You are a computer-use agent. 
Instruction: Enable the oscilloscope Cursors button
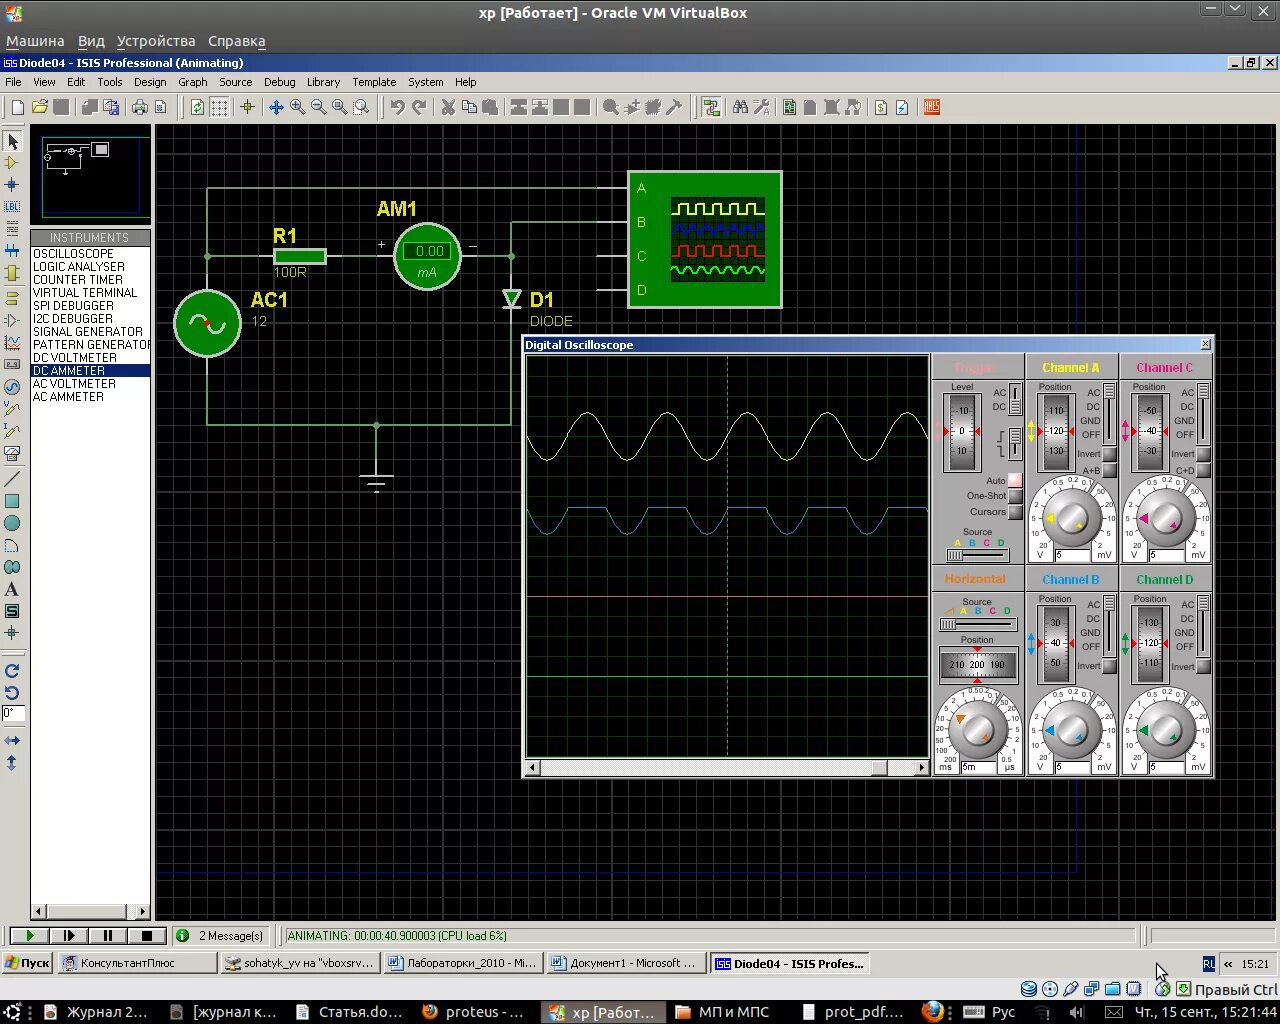pos(1015,512)
